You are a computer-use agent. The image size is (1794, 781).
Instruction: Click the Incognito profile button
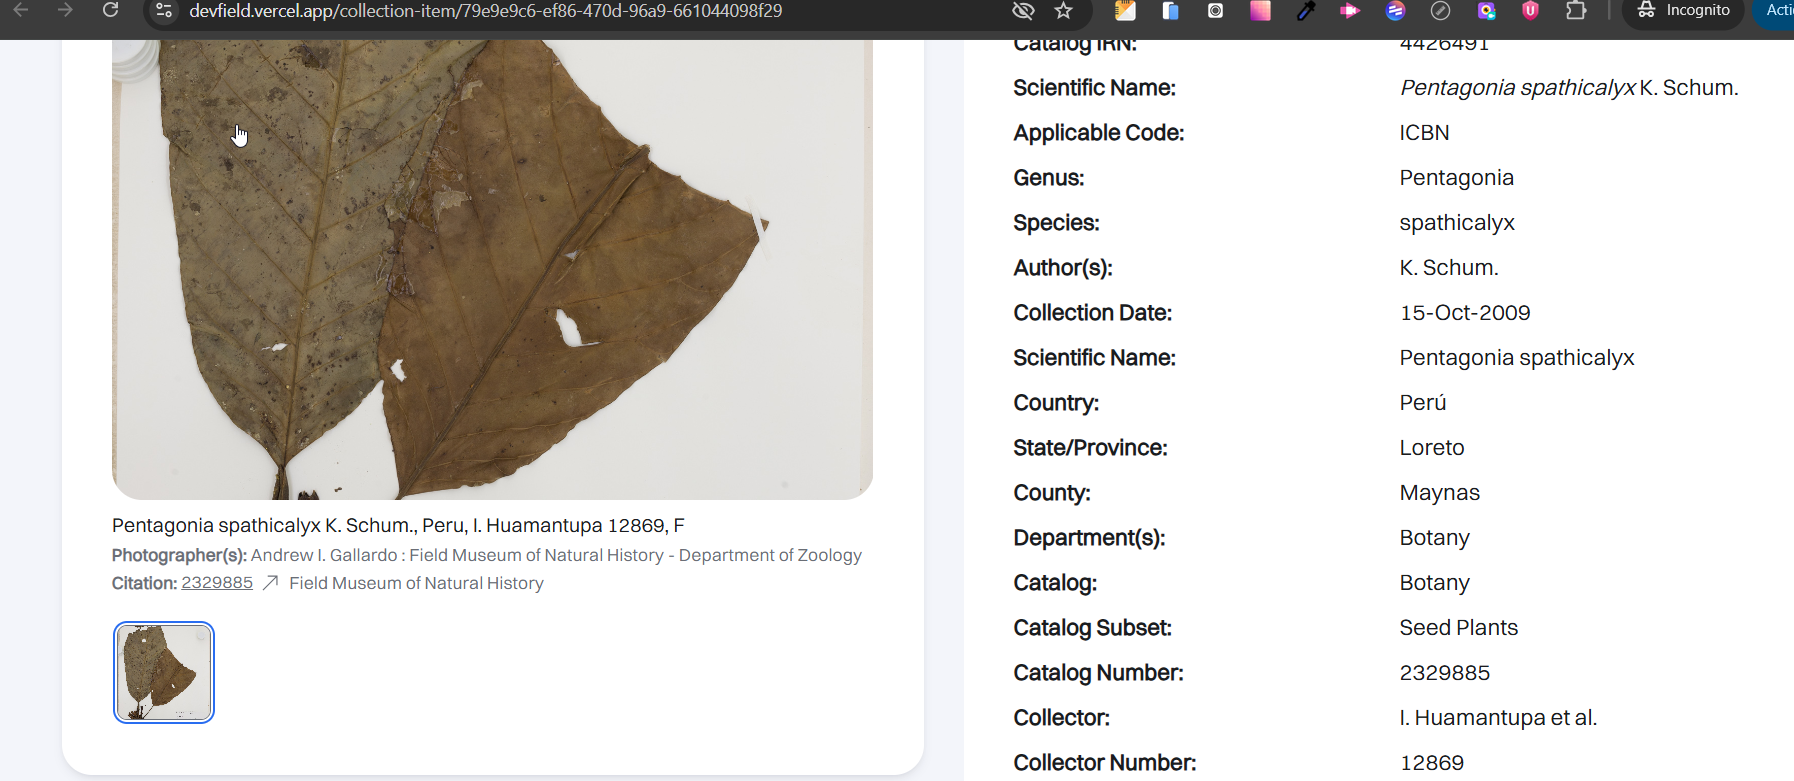tap(1683, 11)
